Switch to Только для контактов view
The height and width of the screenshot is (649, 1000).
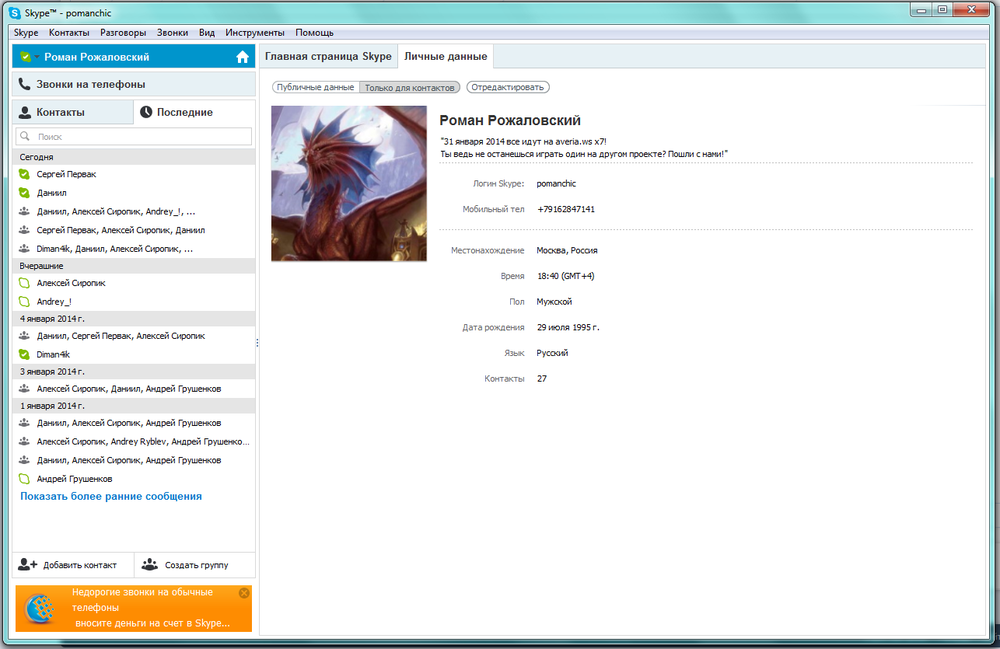pos(411,88)
